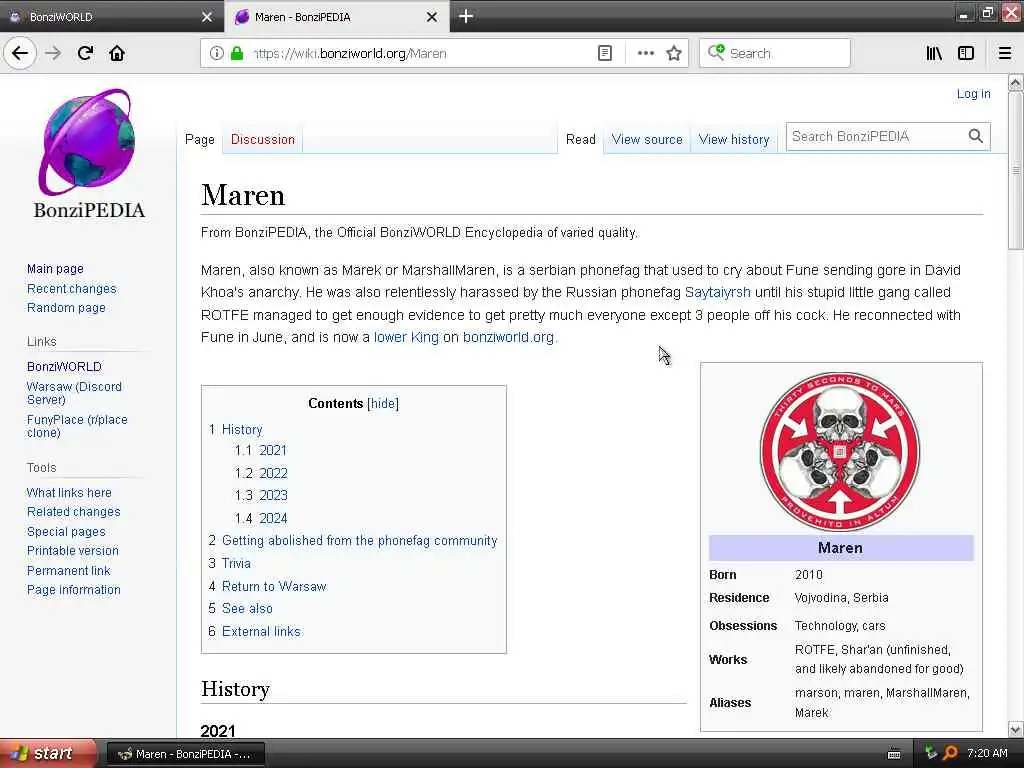The image size is (1024, 768).
Task: Open page actions three-dot menu
Action: click(645, 53)
